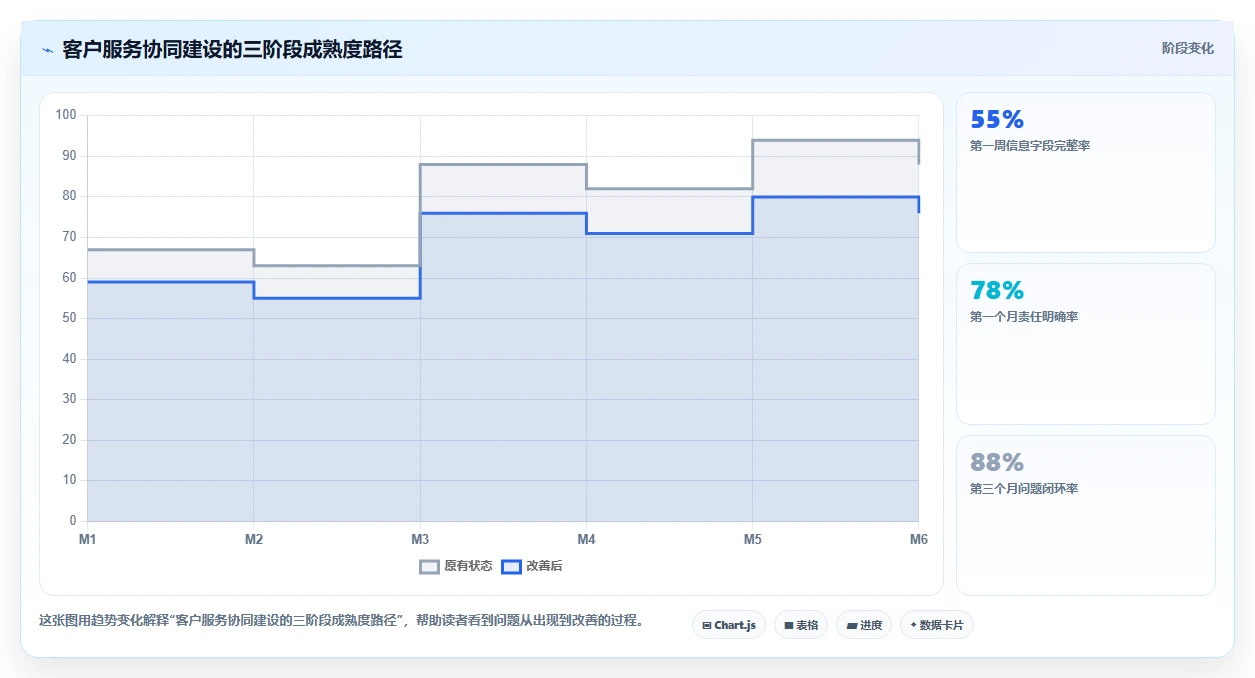This screenshot has width=1255, height=678.
Task: Select the 进度 tag chip
Action: (864, 625)
